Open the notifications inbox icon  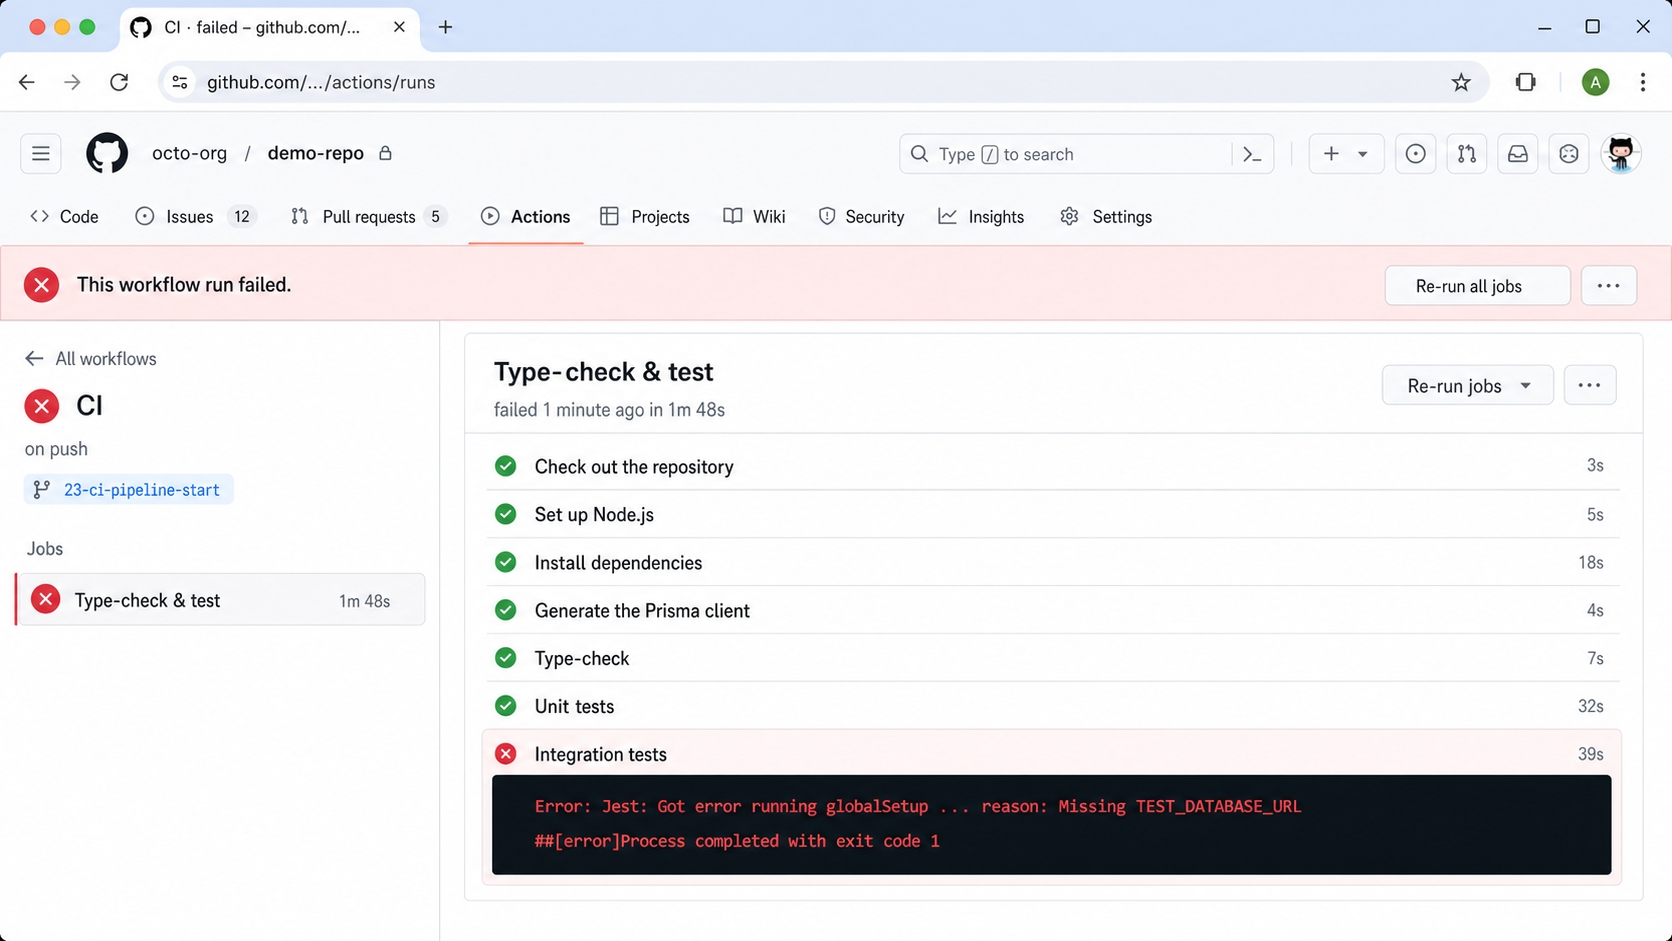1517,154
